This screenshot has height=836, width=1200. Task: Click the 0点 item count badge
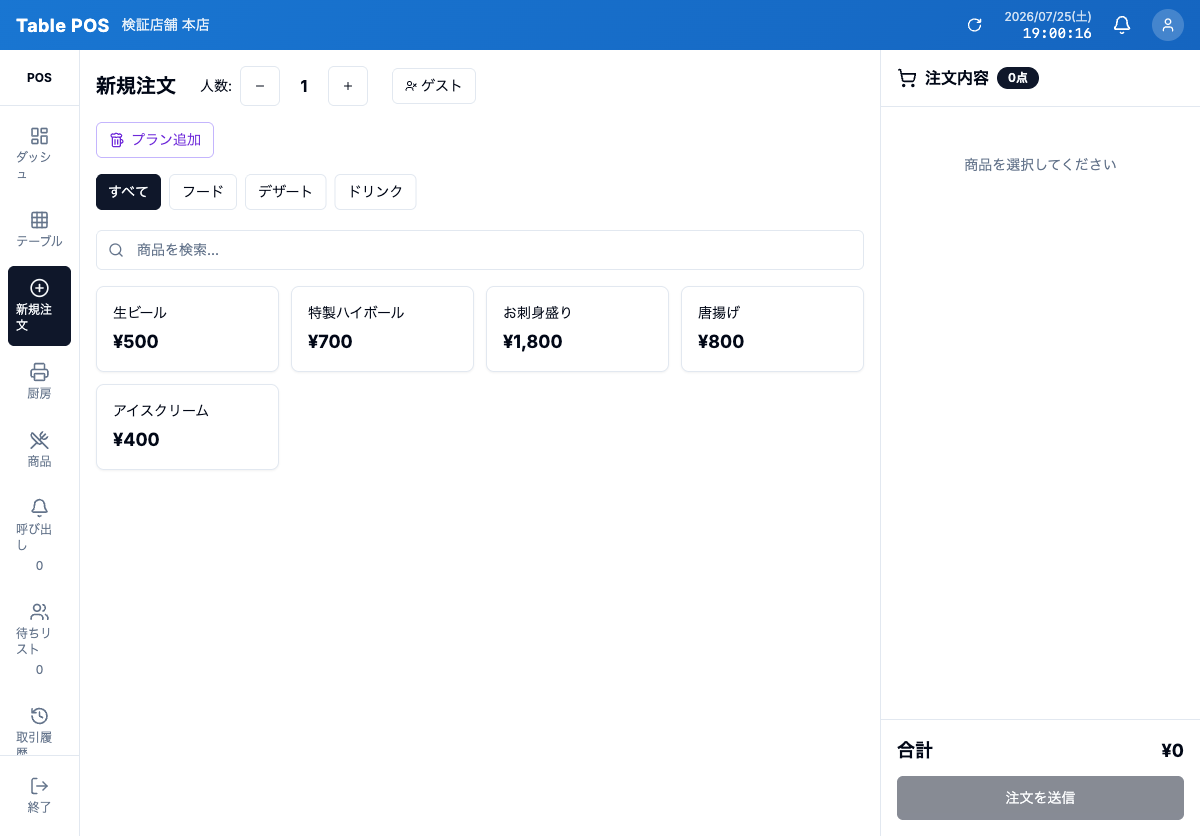tap(1018, 78)
